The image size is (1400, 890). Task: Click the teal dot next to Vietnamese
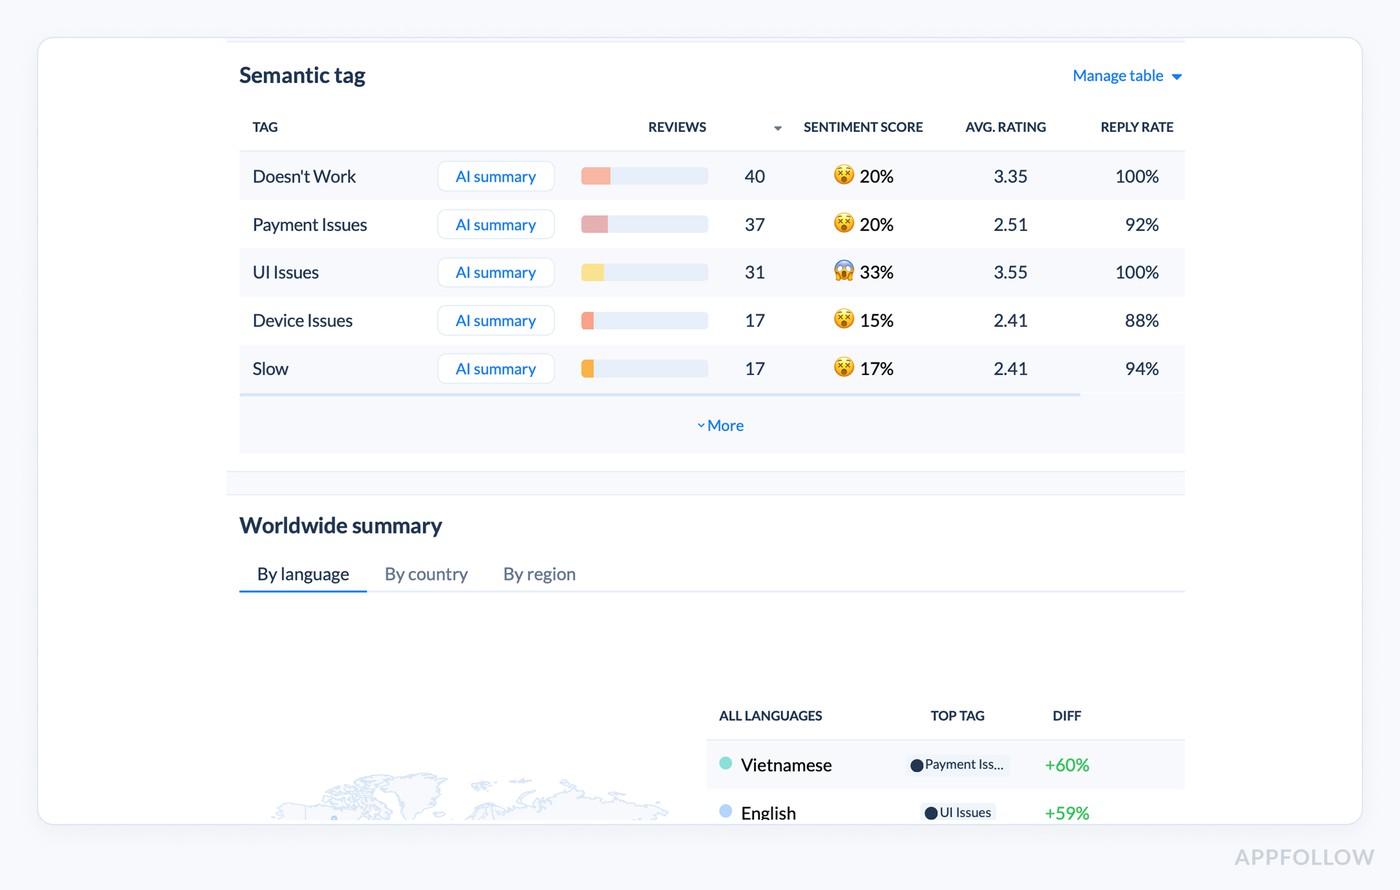point(724,763)
